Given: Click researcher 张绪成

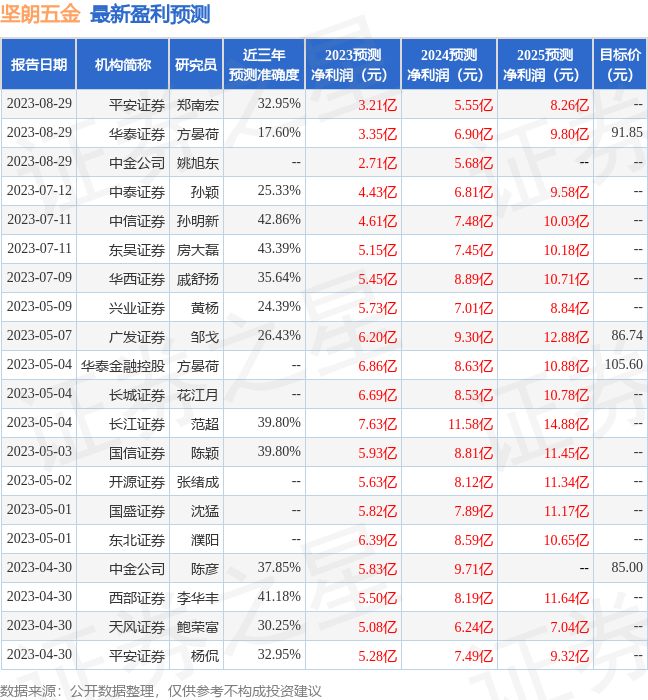Looking at the screenshot, I should (x=198, y=482).
